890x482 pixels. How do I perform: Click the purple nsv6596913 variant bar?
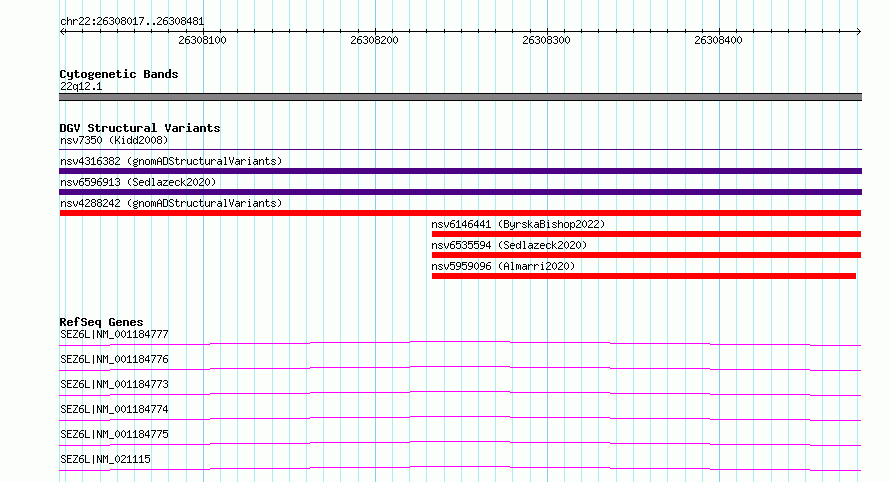pos(460,192)
